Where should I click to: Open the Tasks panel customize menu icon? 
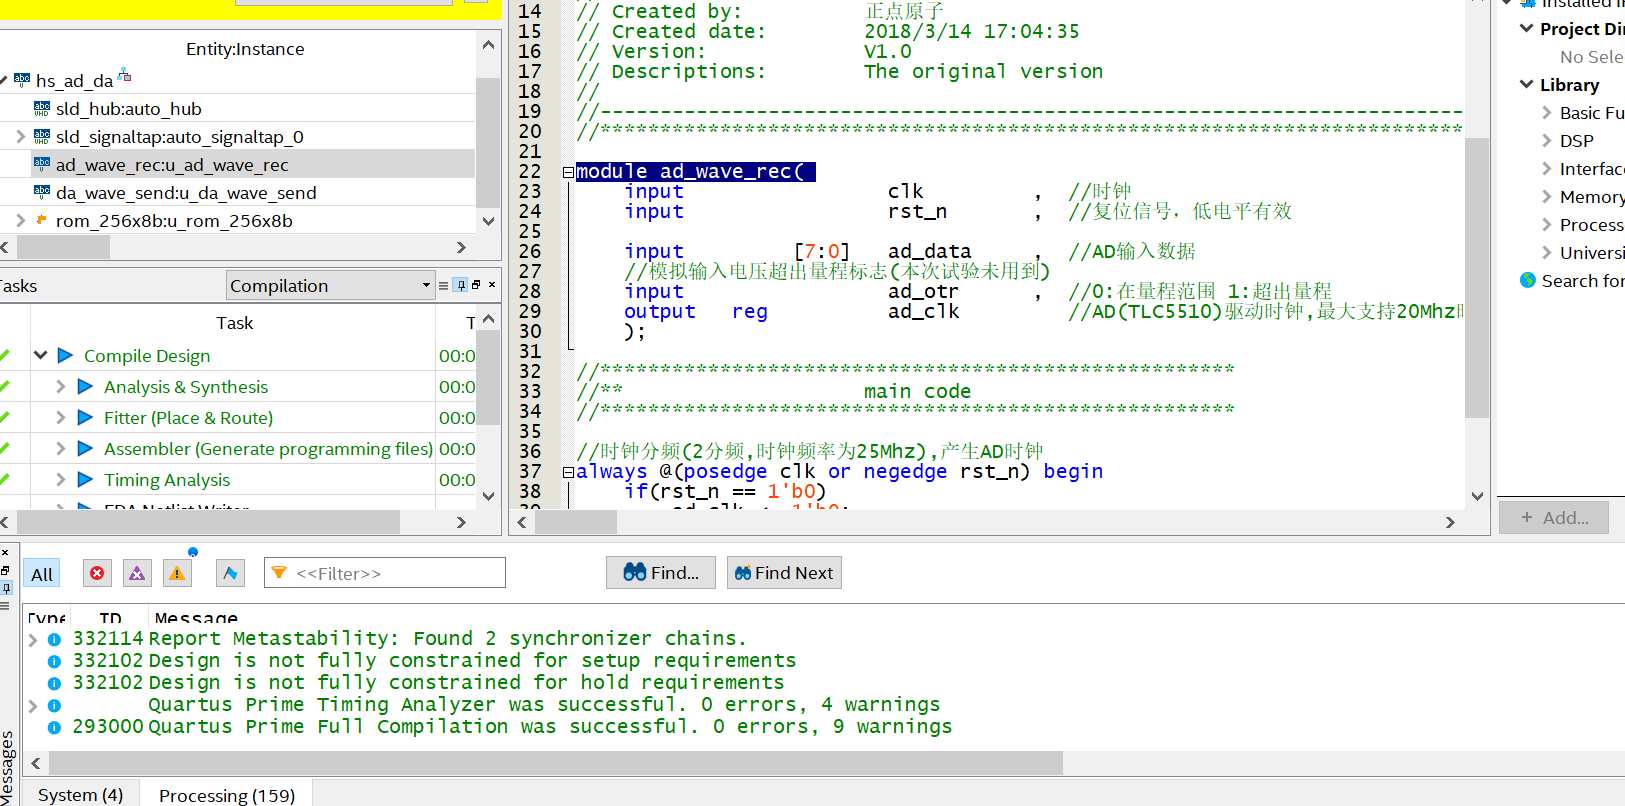443,285
